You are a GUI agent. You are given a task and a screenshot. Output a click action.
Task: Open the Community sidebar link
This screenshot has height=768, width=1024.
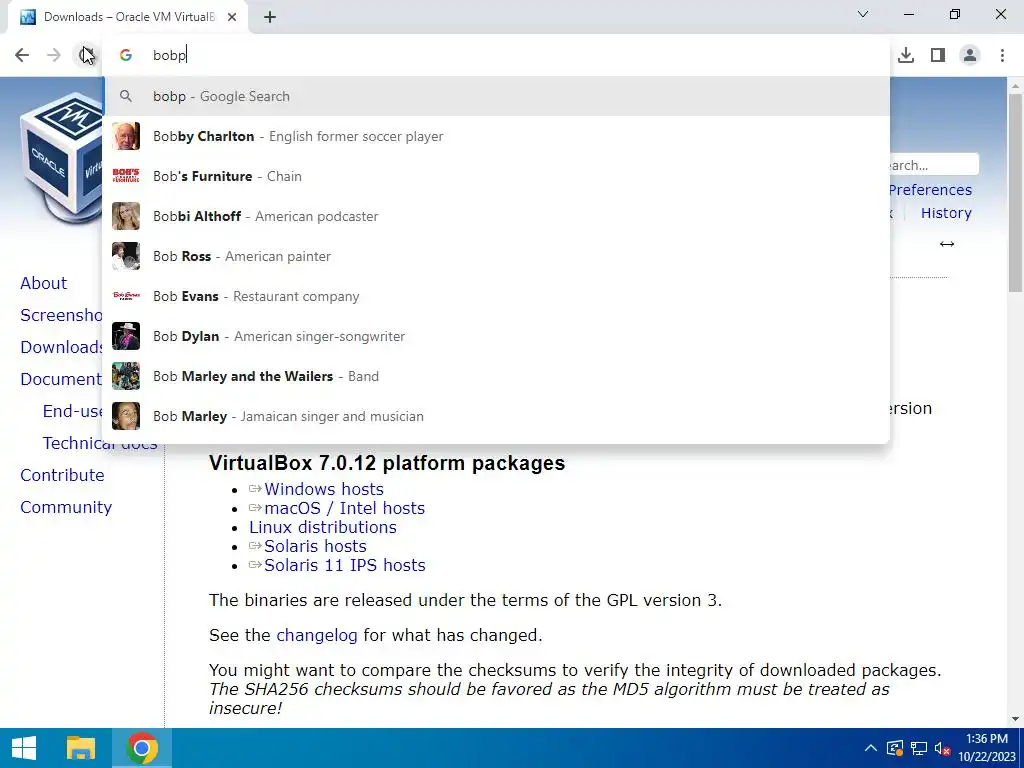66,507
